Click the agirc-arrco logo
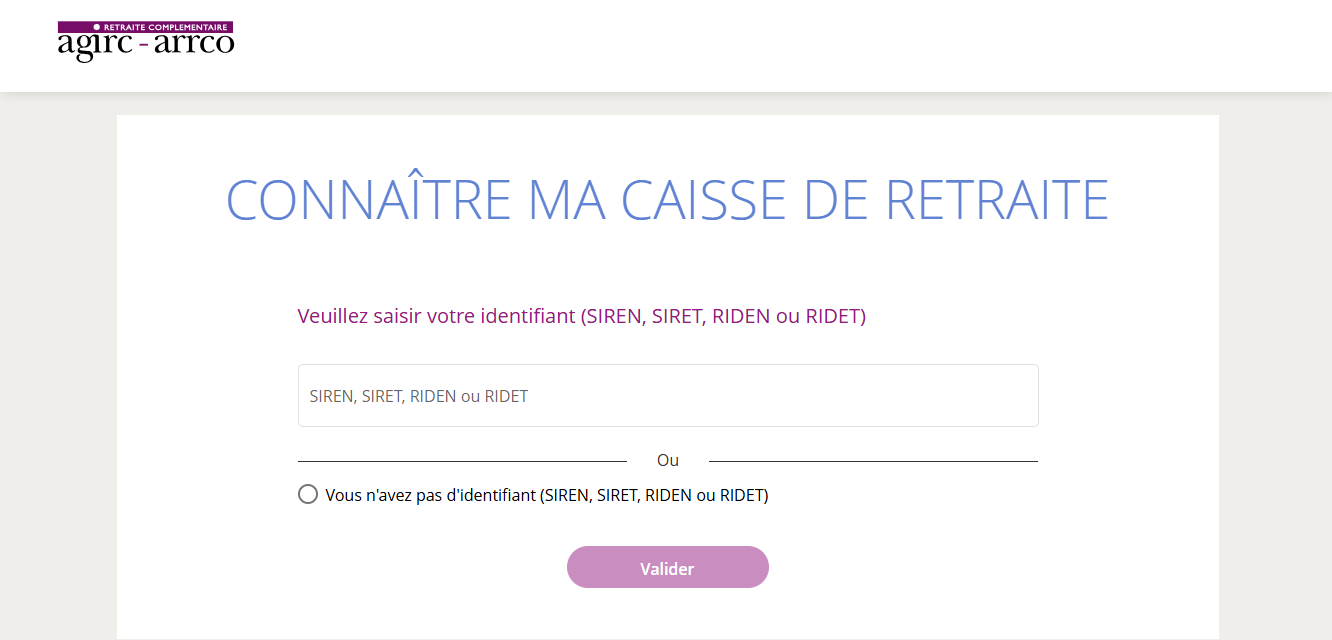Image resolution: width=1332 pixels, height=640 pixels. tap(146, 41)
